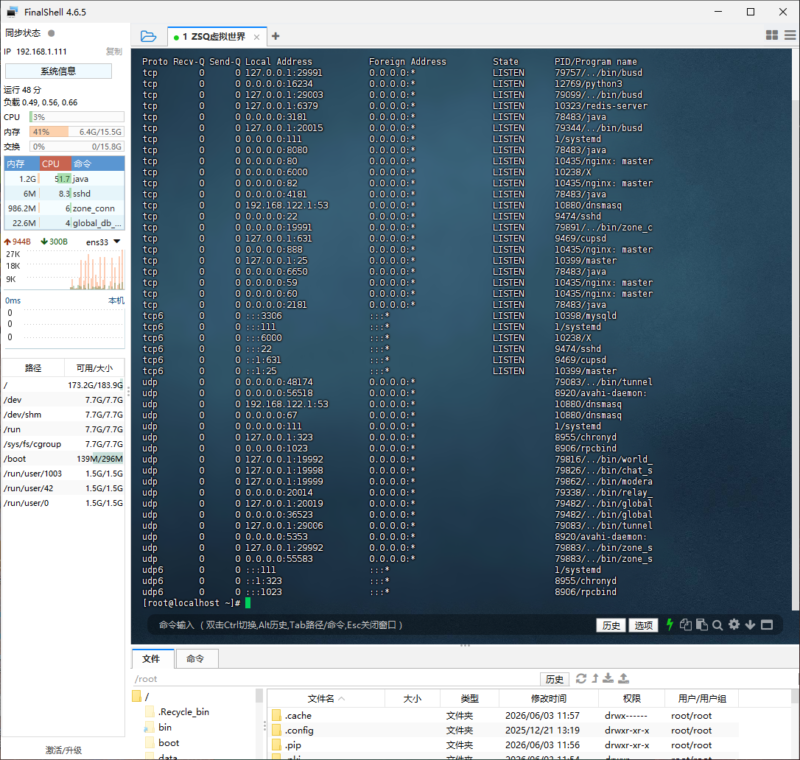Select .Recycle_bin in the directory tree
Image resolution: width=800 pixels, height=760 pixels.
[183, 712]
